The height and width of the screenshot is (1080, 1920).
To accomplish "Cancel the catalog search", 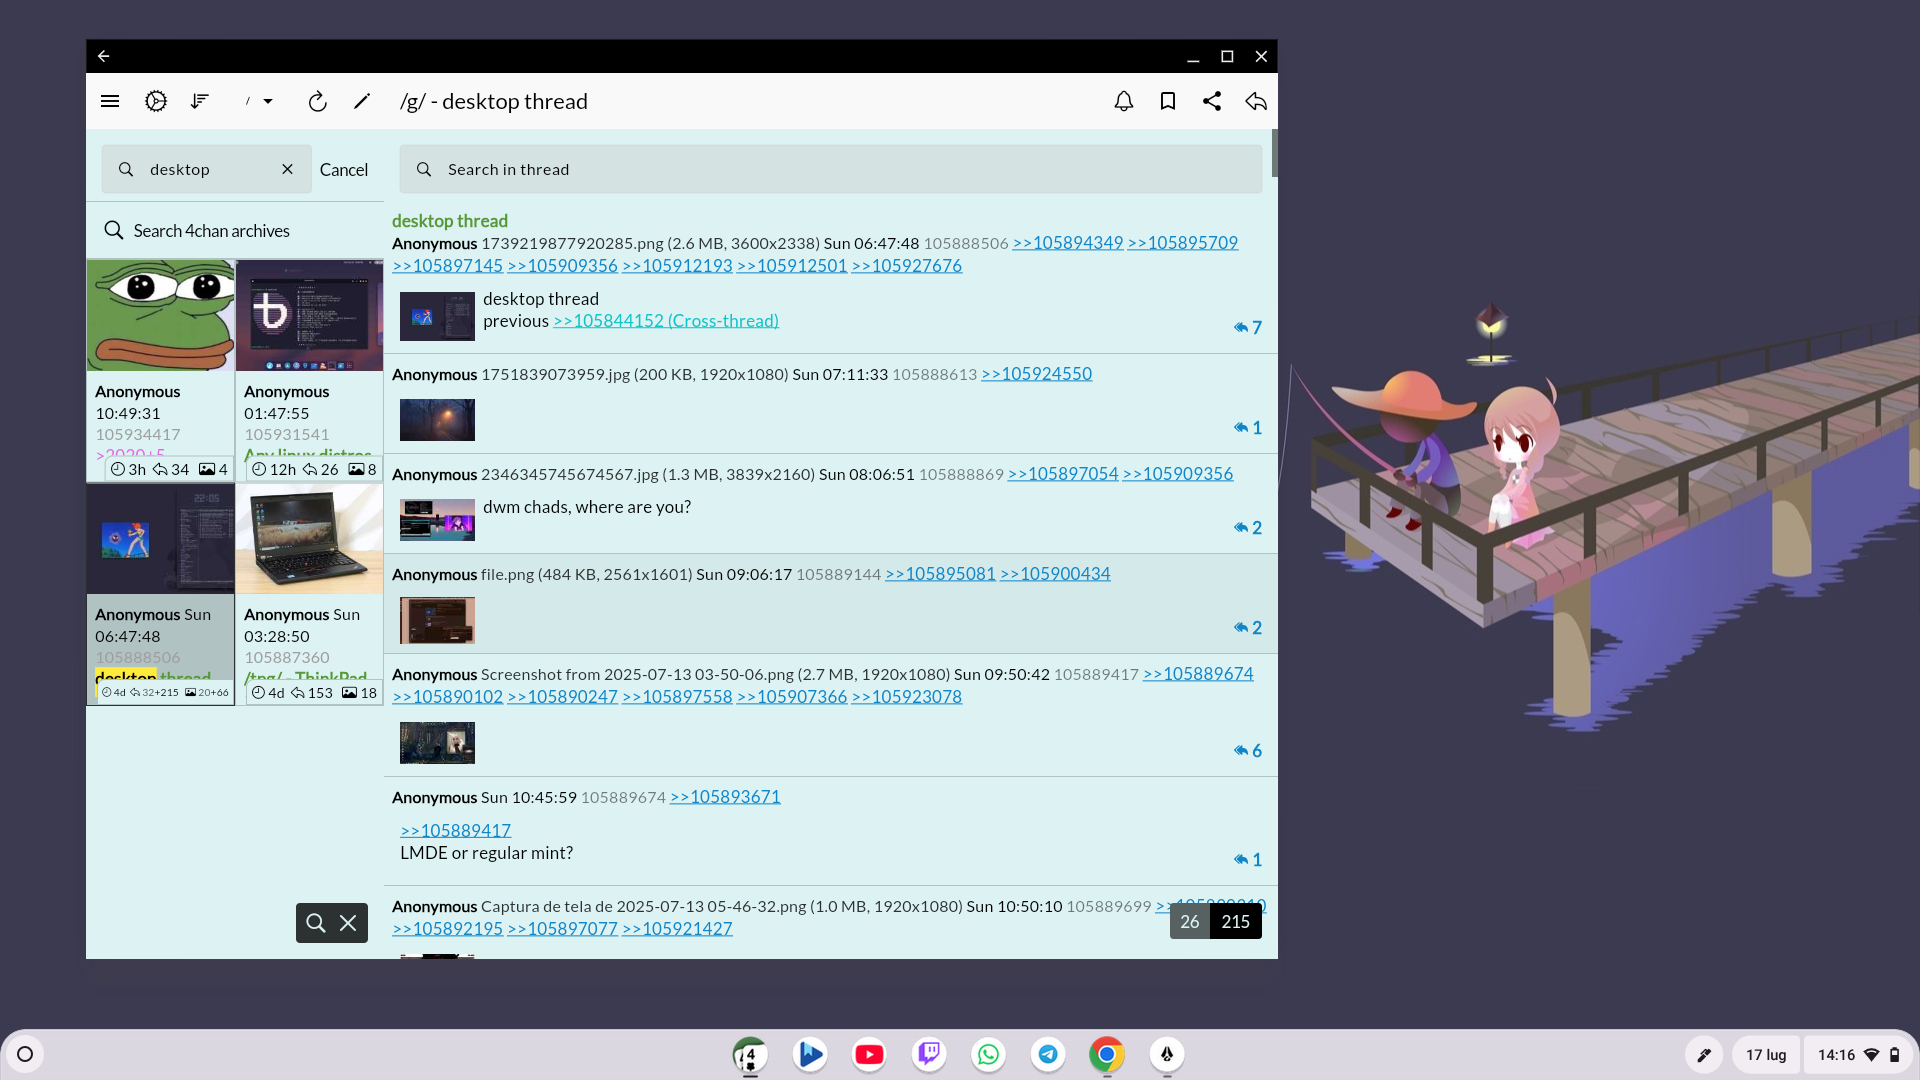I will (x=344, y=170).
